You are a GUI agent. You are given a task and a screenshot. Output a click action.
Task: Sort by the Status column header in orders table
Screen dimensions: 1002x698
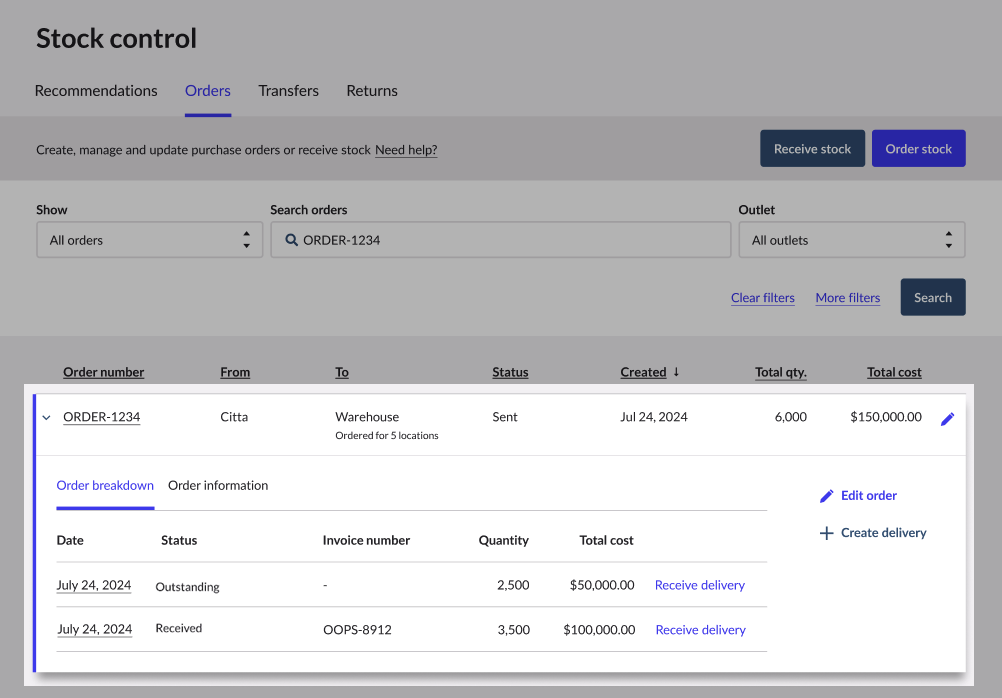510,372
